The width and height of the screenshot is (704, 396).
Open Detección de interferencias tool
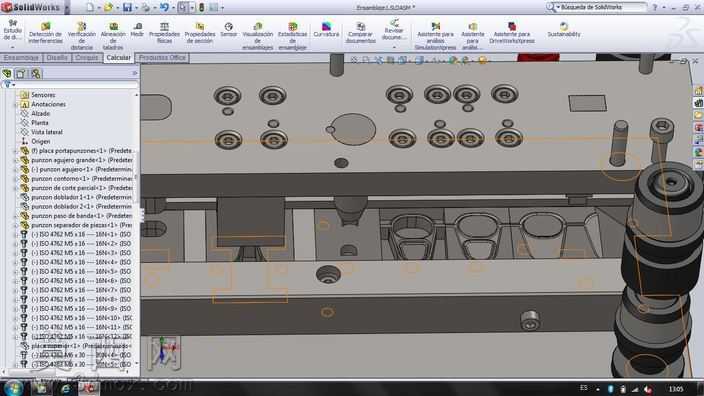[45, 33]
